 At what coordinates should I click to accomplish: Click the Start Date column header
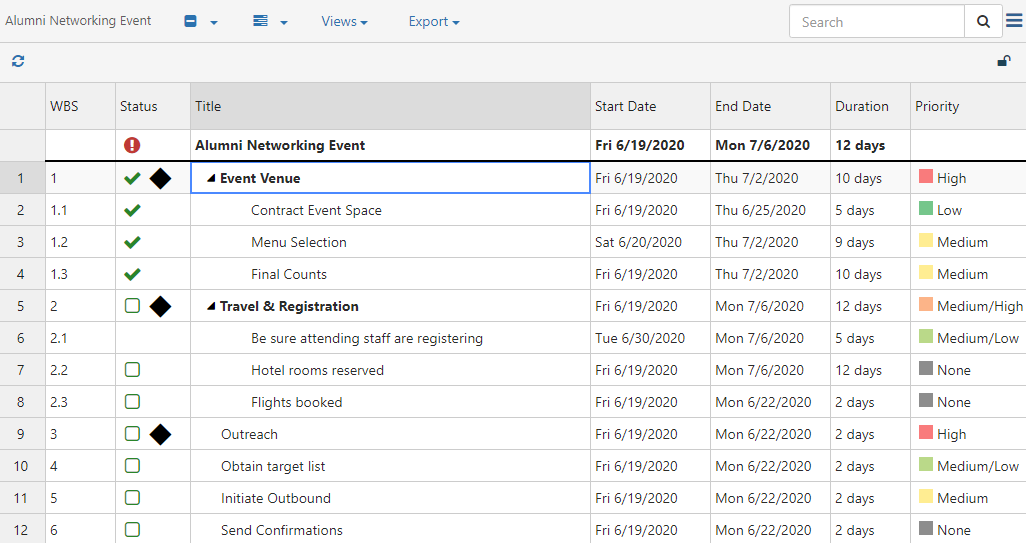click(x=626, y=107)
